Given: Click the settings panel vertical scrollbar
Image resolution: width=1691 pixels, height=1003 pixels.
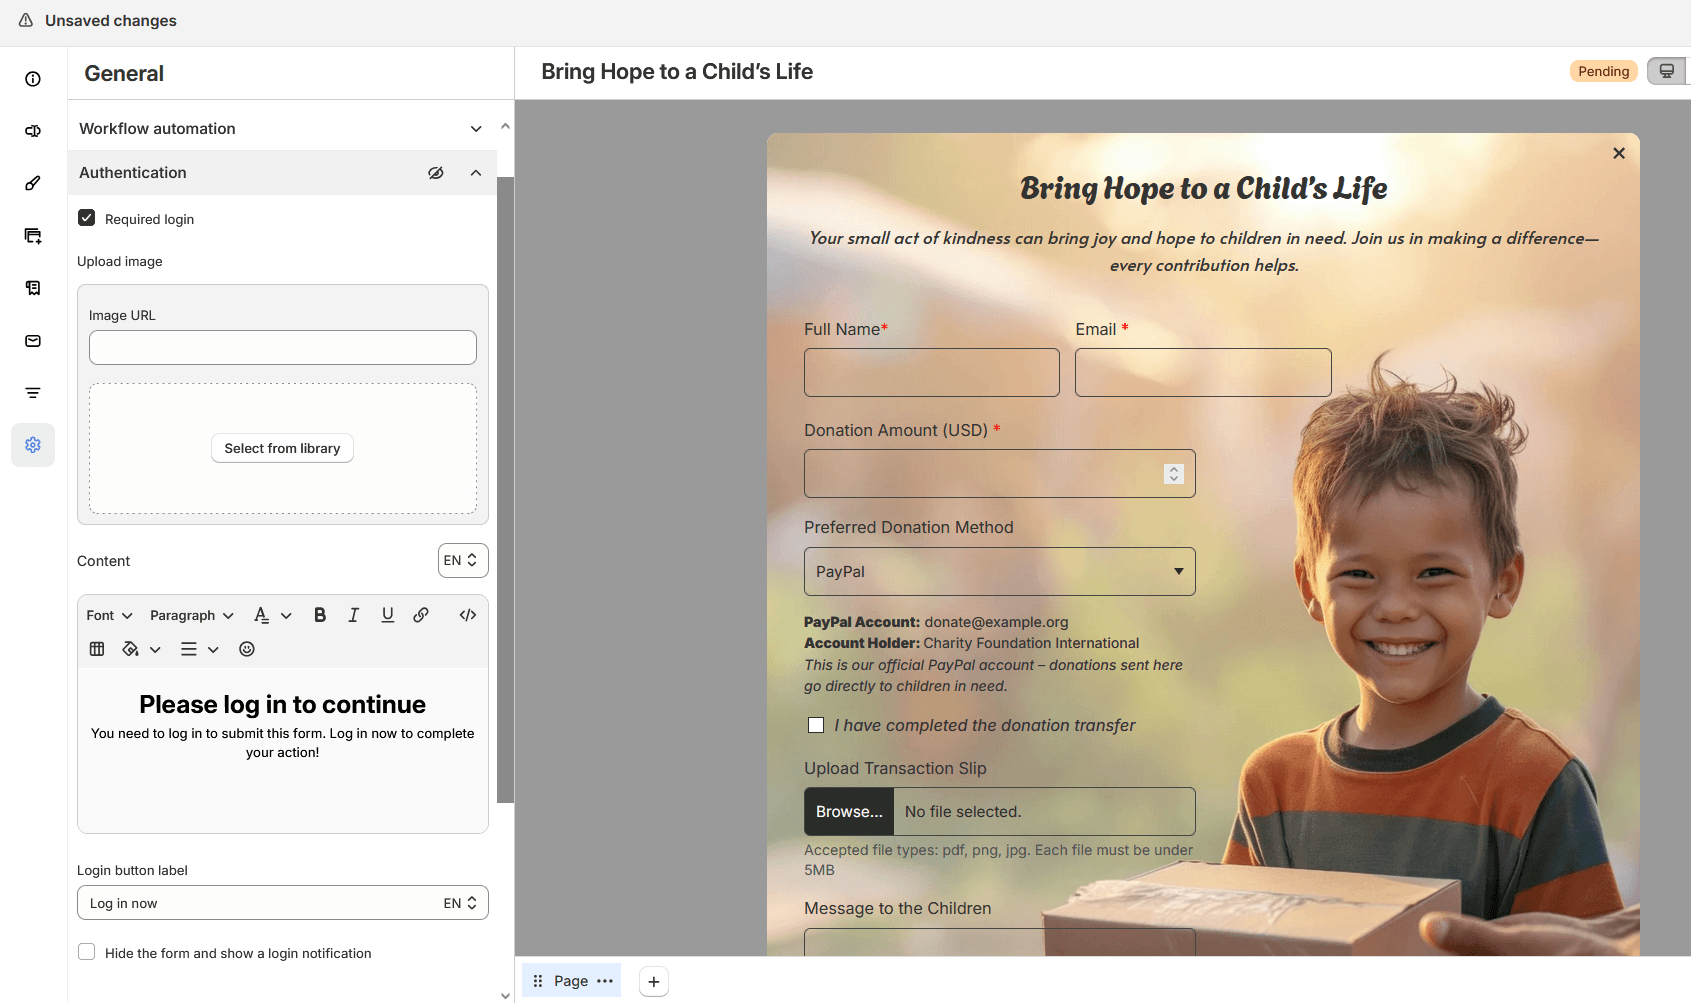Looking at the screenshot, I should pyautogui.click(x=505, y=490).
